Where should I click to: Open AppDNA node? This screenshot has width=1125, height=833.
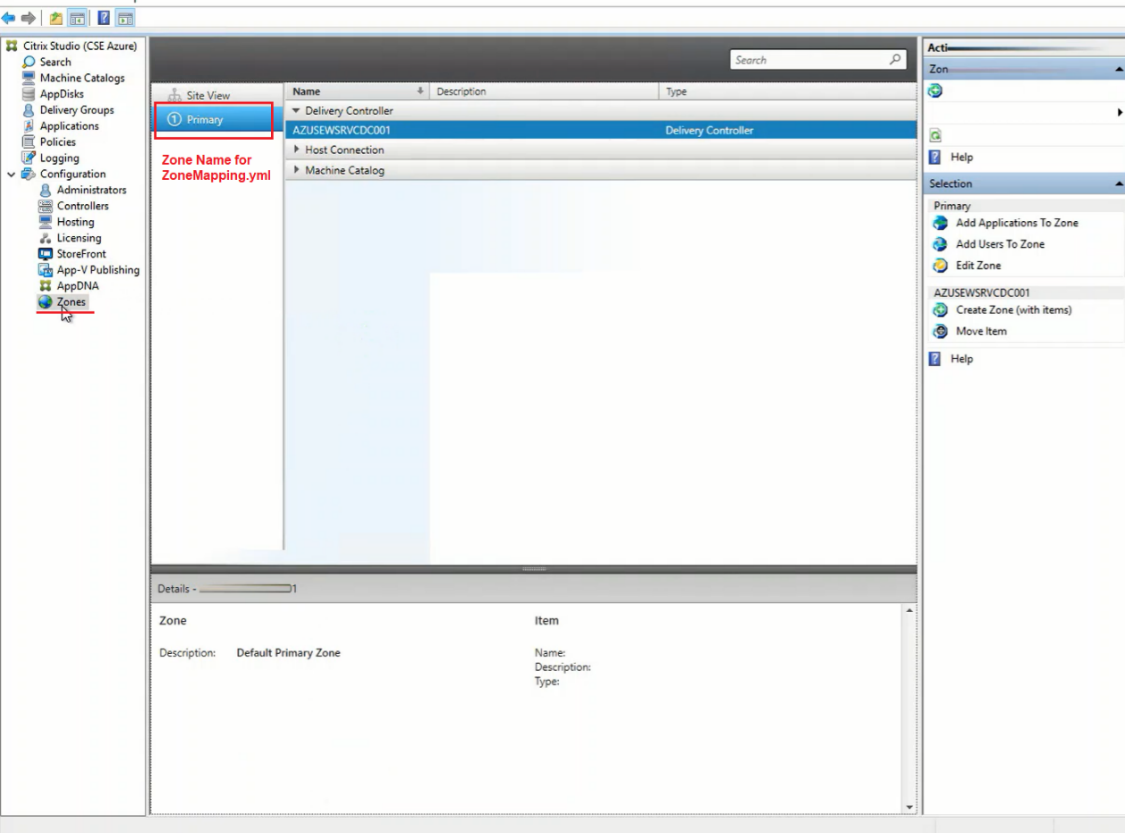(x=77, y=286)
